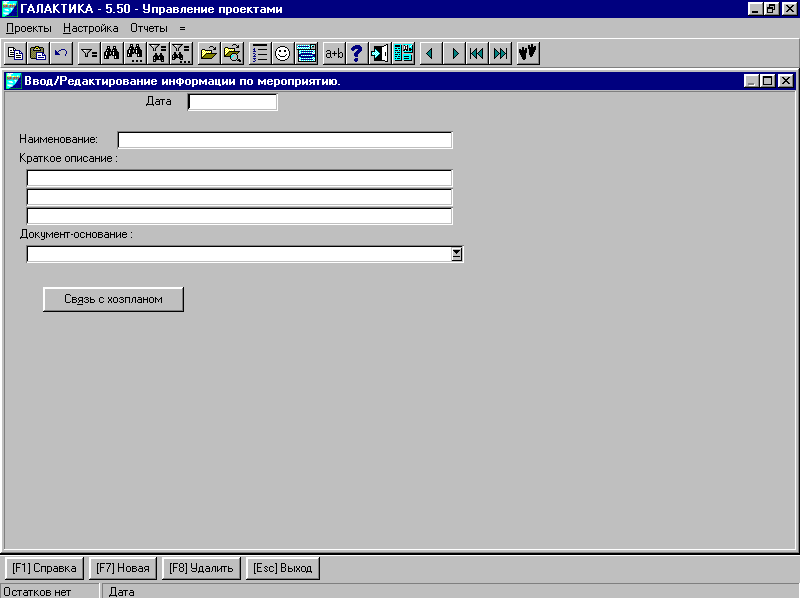Maximize the Ввод/Редактирование inner window
This screenshot has height=600, width=800.
[768, 81]
